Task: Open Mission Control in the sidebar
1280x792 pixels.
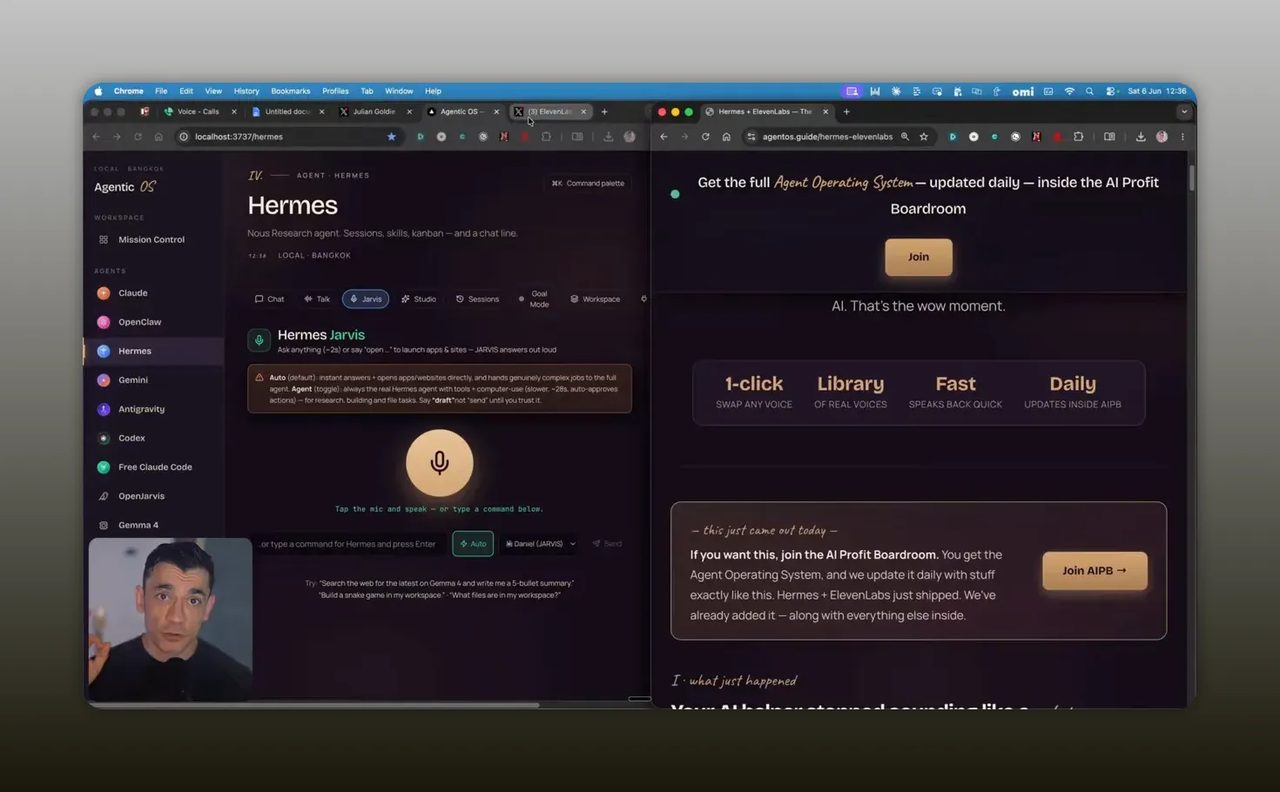Action: pos(151,240)
